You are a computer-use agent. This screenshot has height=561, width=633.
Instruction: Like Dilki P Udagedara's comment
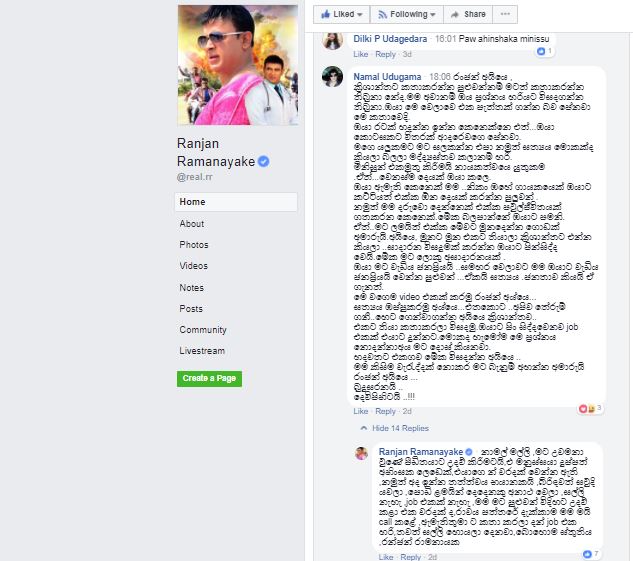point(361,54)
